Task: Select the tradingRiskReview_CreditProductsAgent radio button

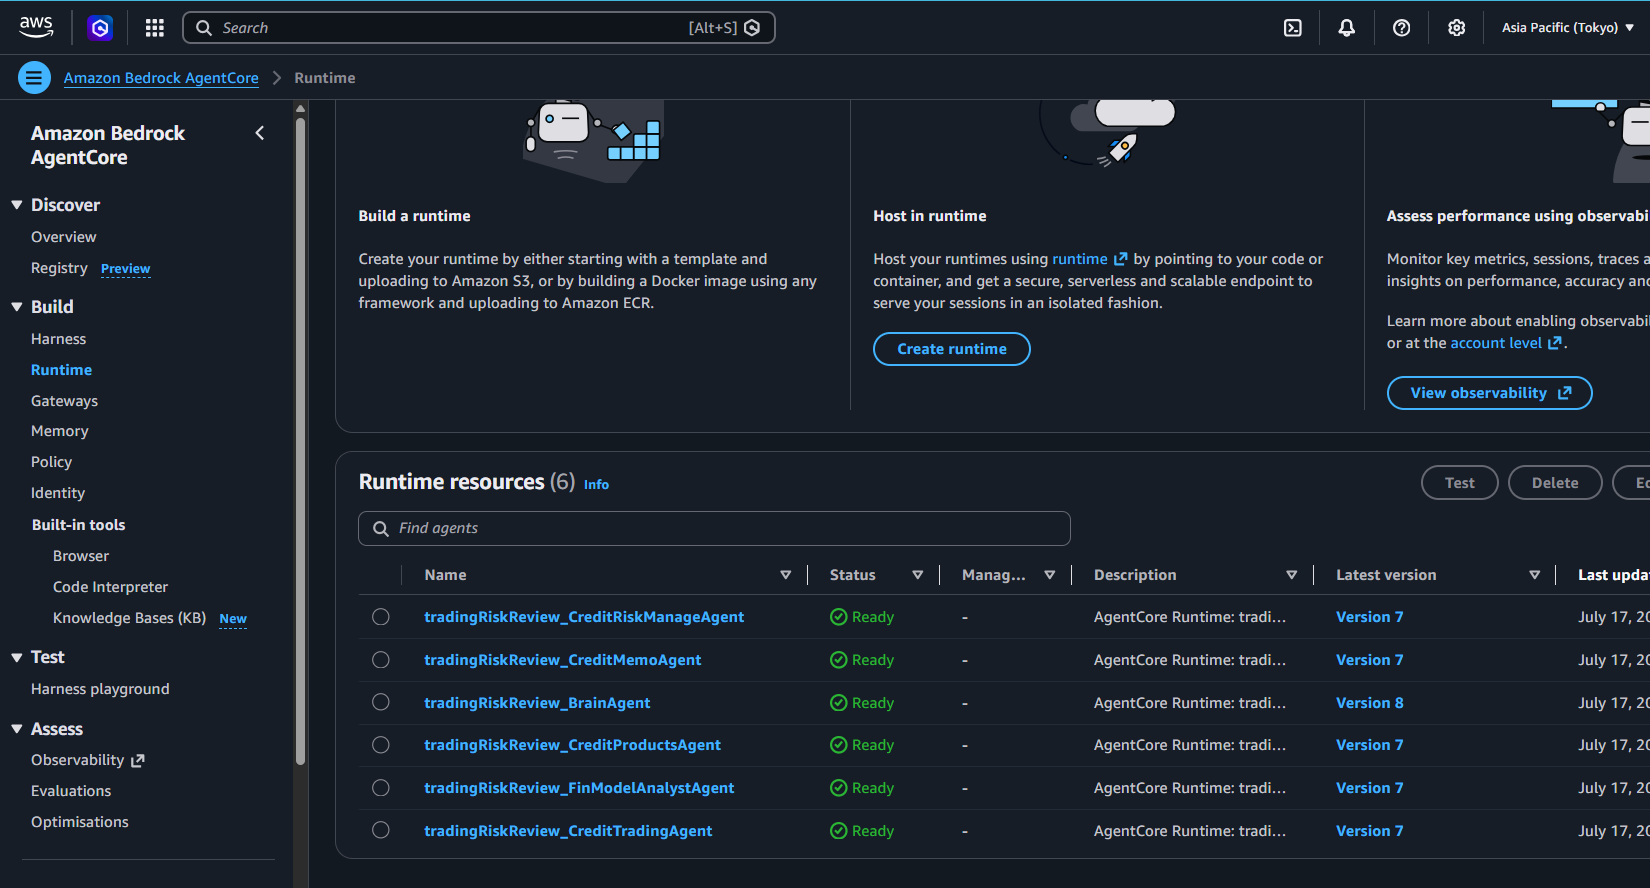Action: 381,745
